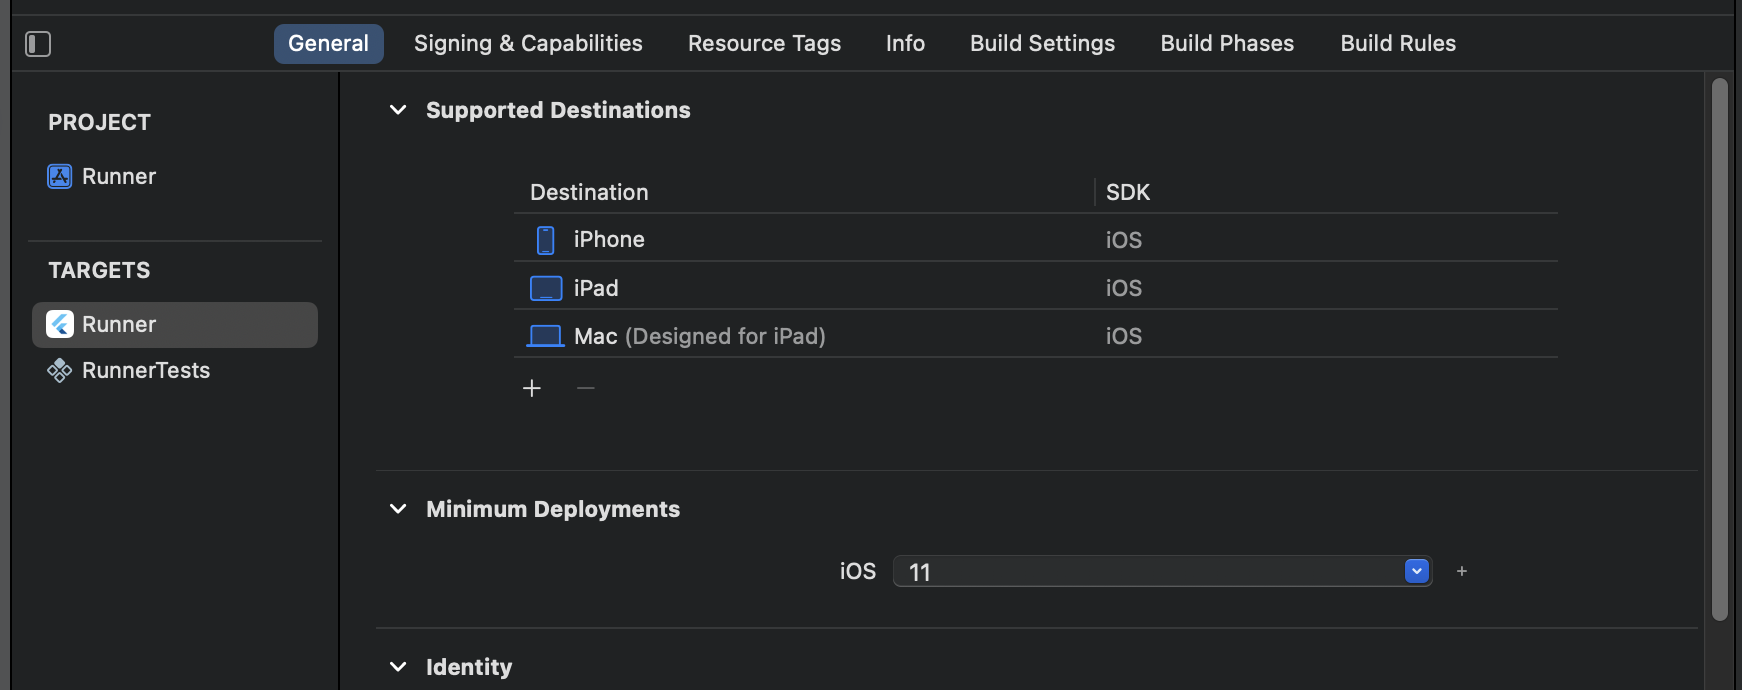Viewport: 1742px width, 690px height.
Task: Switch to Signing & Capabilities tab
Action: point(528,44)
